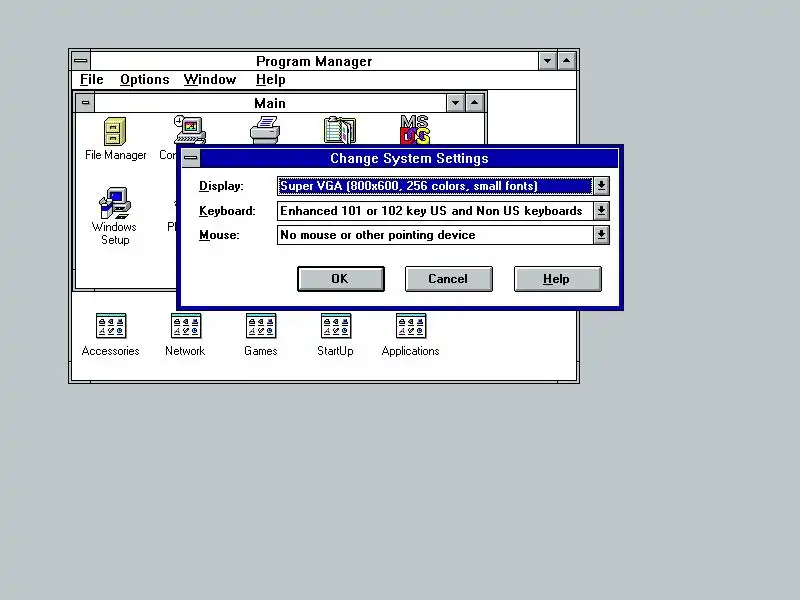Open the File menu in Program Manager
This screenshot has width=800, height=600.
click(x=92, y=80)
